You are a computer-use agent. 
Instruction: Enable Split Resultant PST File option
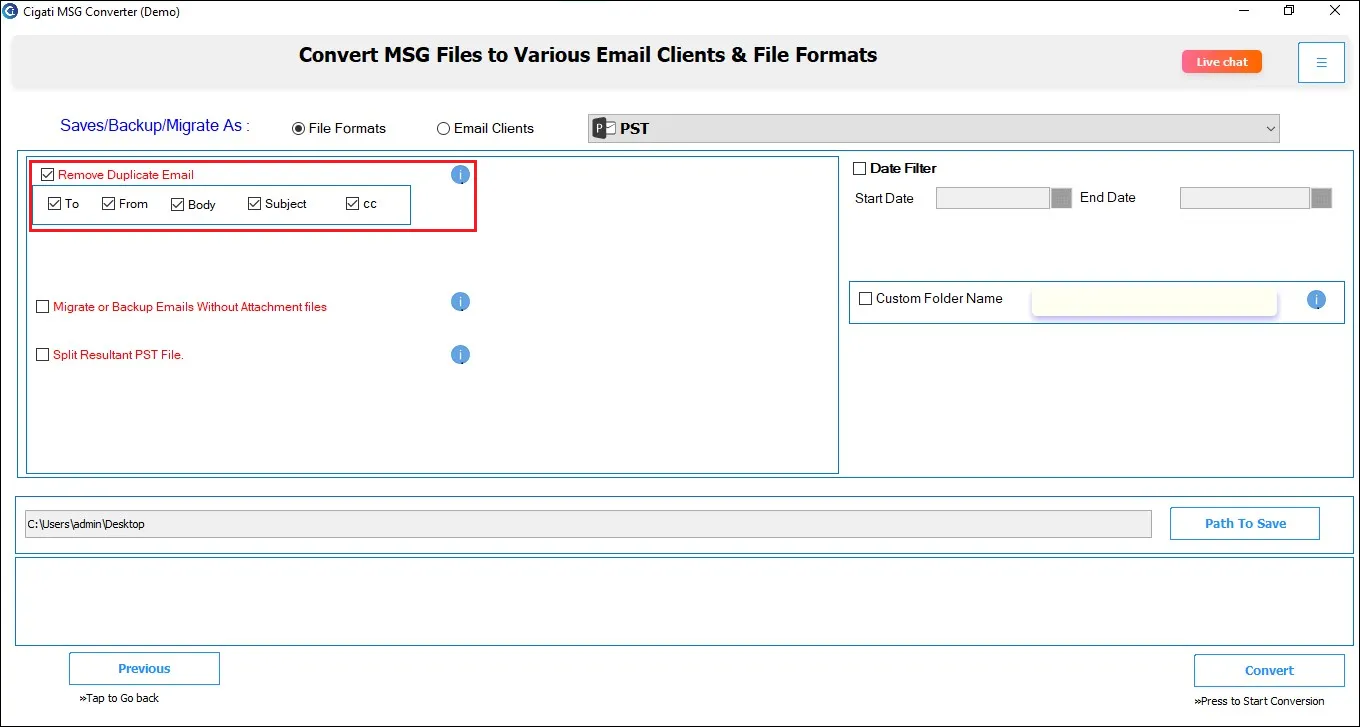pyautogui.click(x=42, y=354)
